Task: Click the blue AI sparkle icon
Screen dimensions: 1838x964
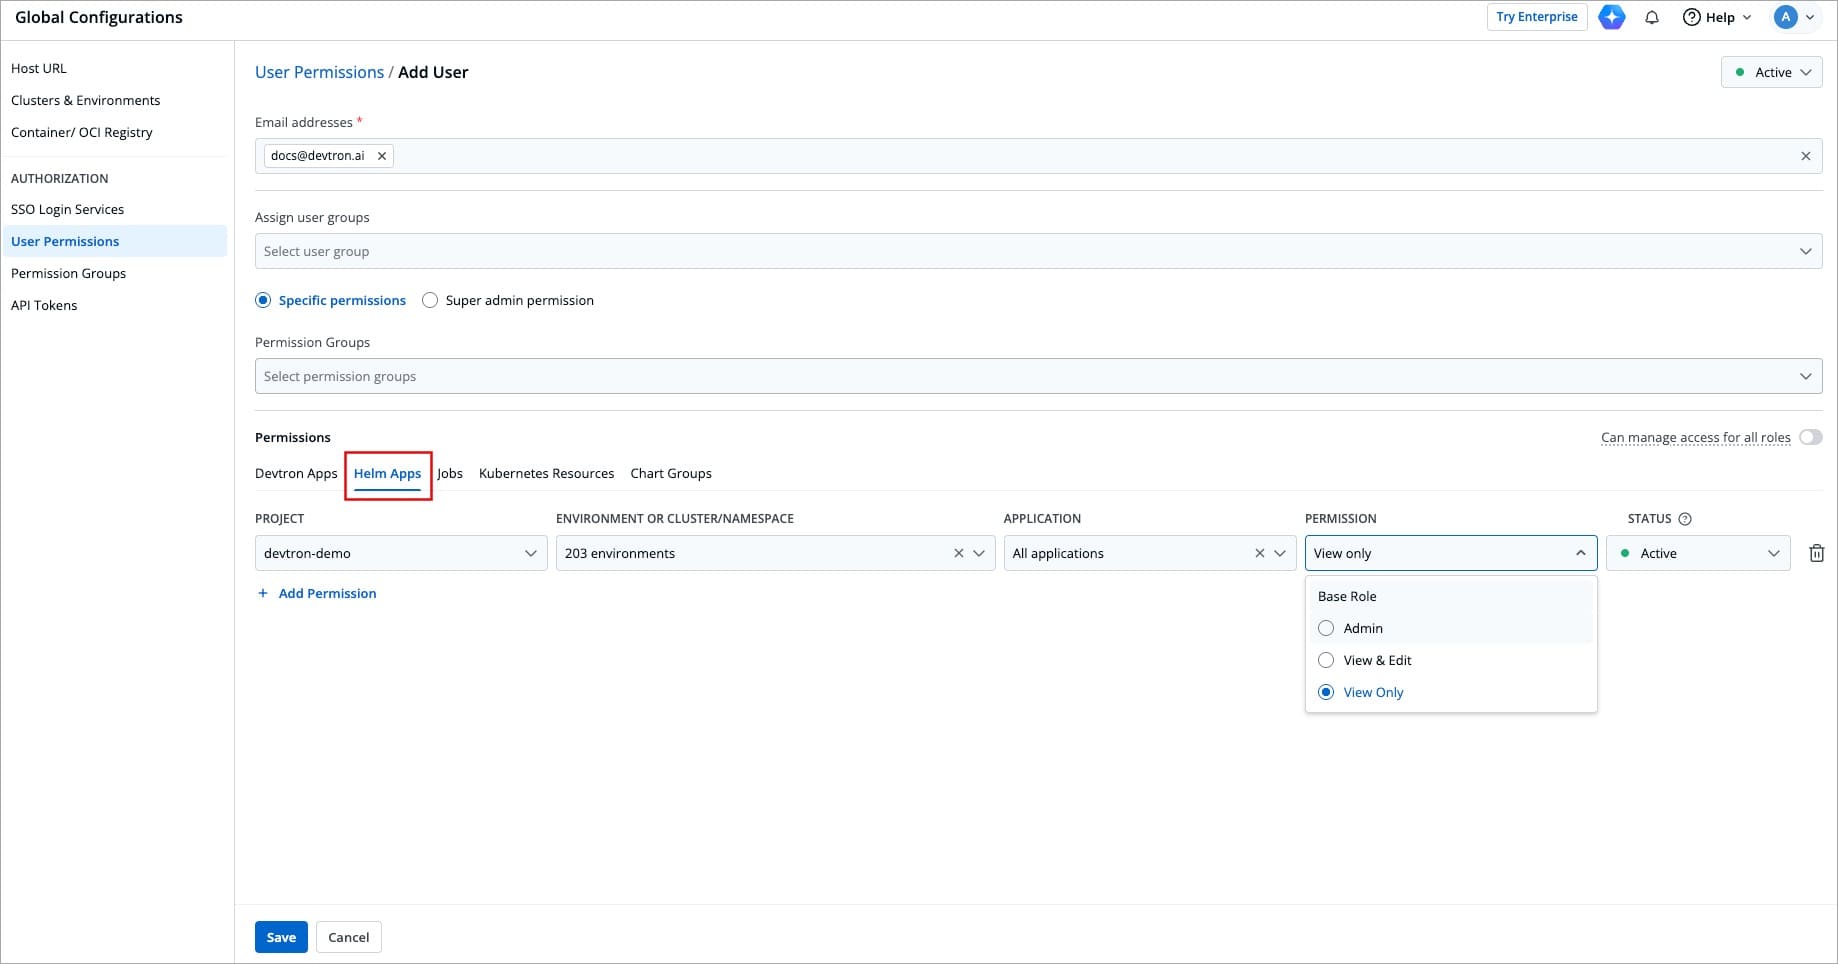Action: tap(1611, 17)
